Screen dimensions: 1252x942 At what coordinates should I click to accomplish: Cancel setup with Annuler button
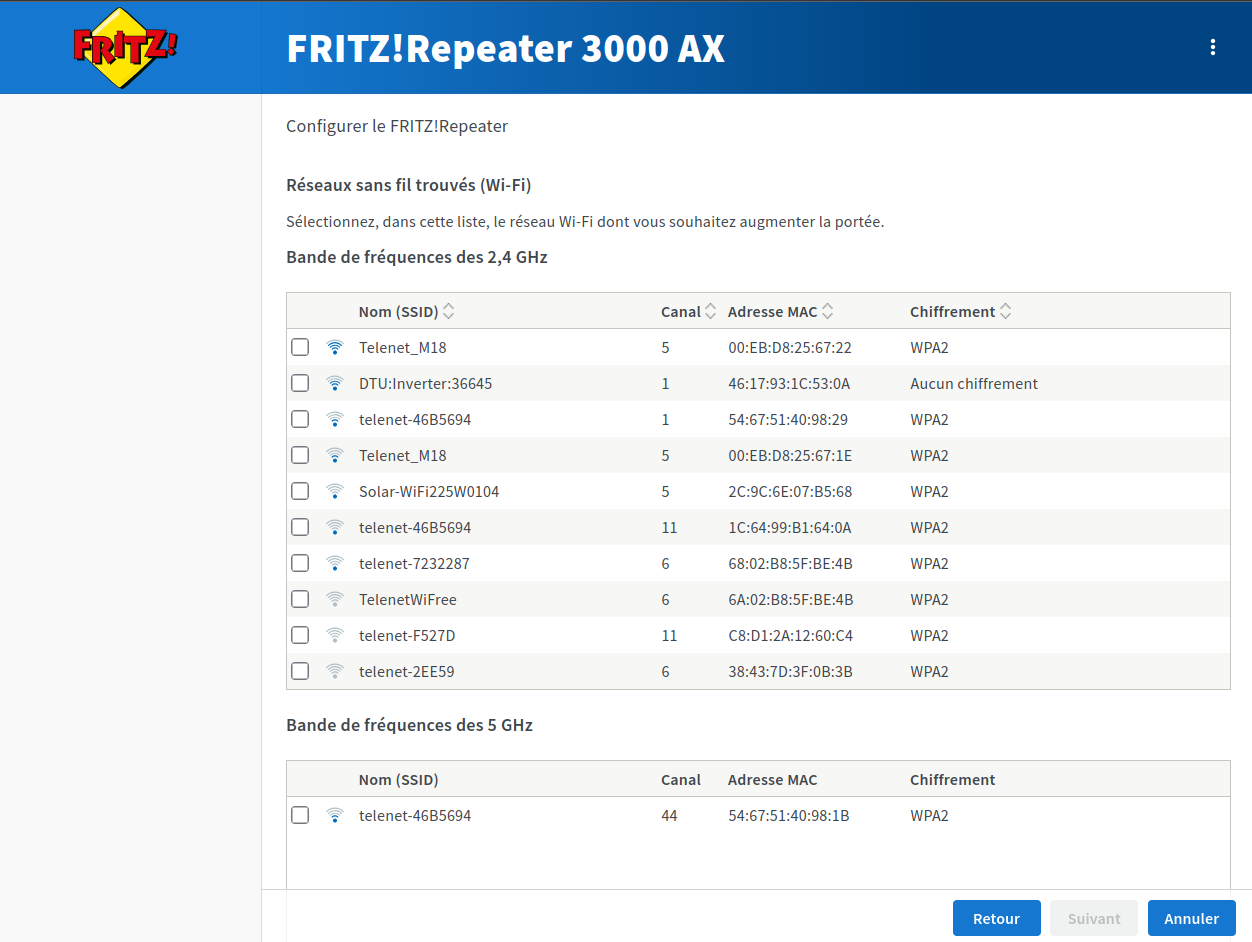click(x=1192, y=918)
